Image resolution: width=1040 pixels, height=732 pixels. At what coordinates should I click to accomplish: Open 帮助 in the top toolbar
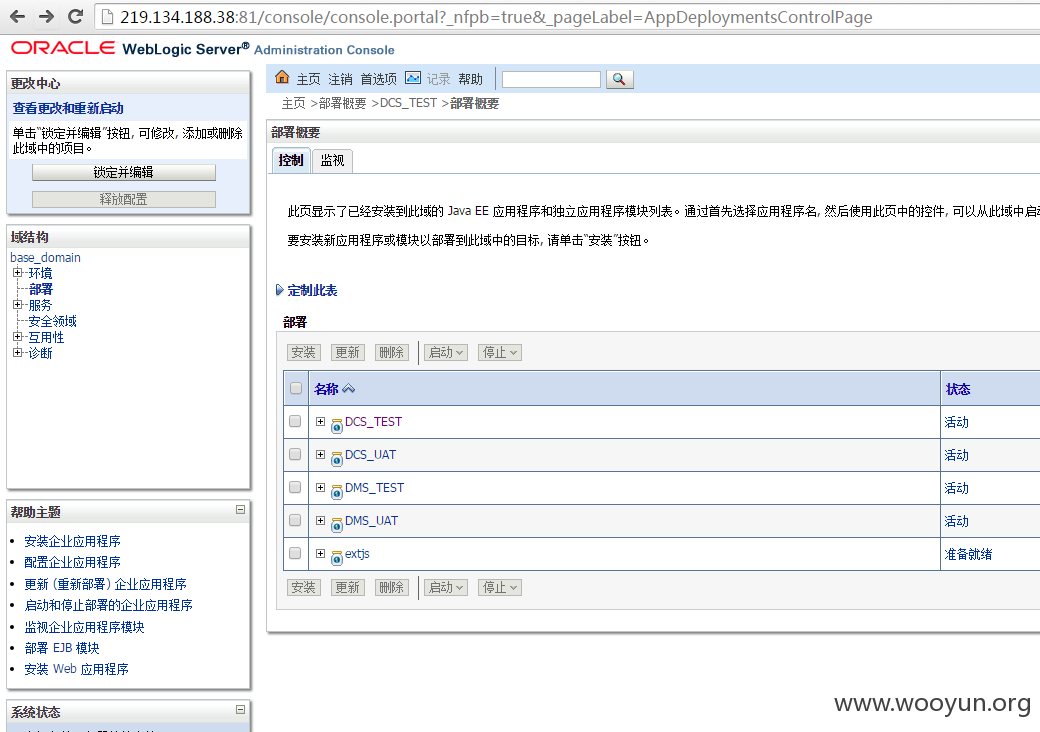point(470,80)
